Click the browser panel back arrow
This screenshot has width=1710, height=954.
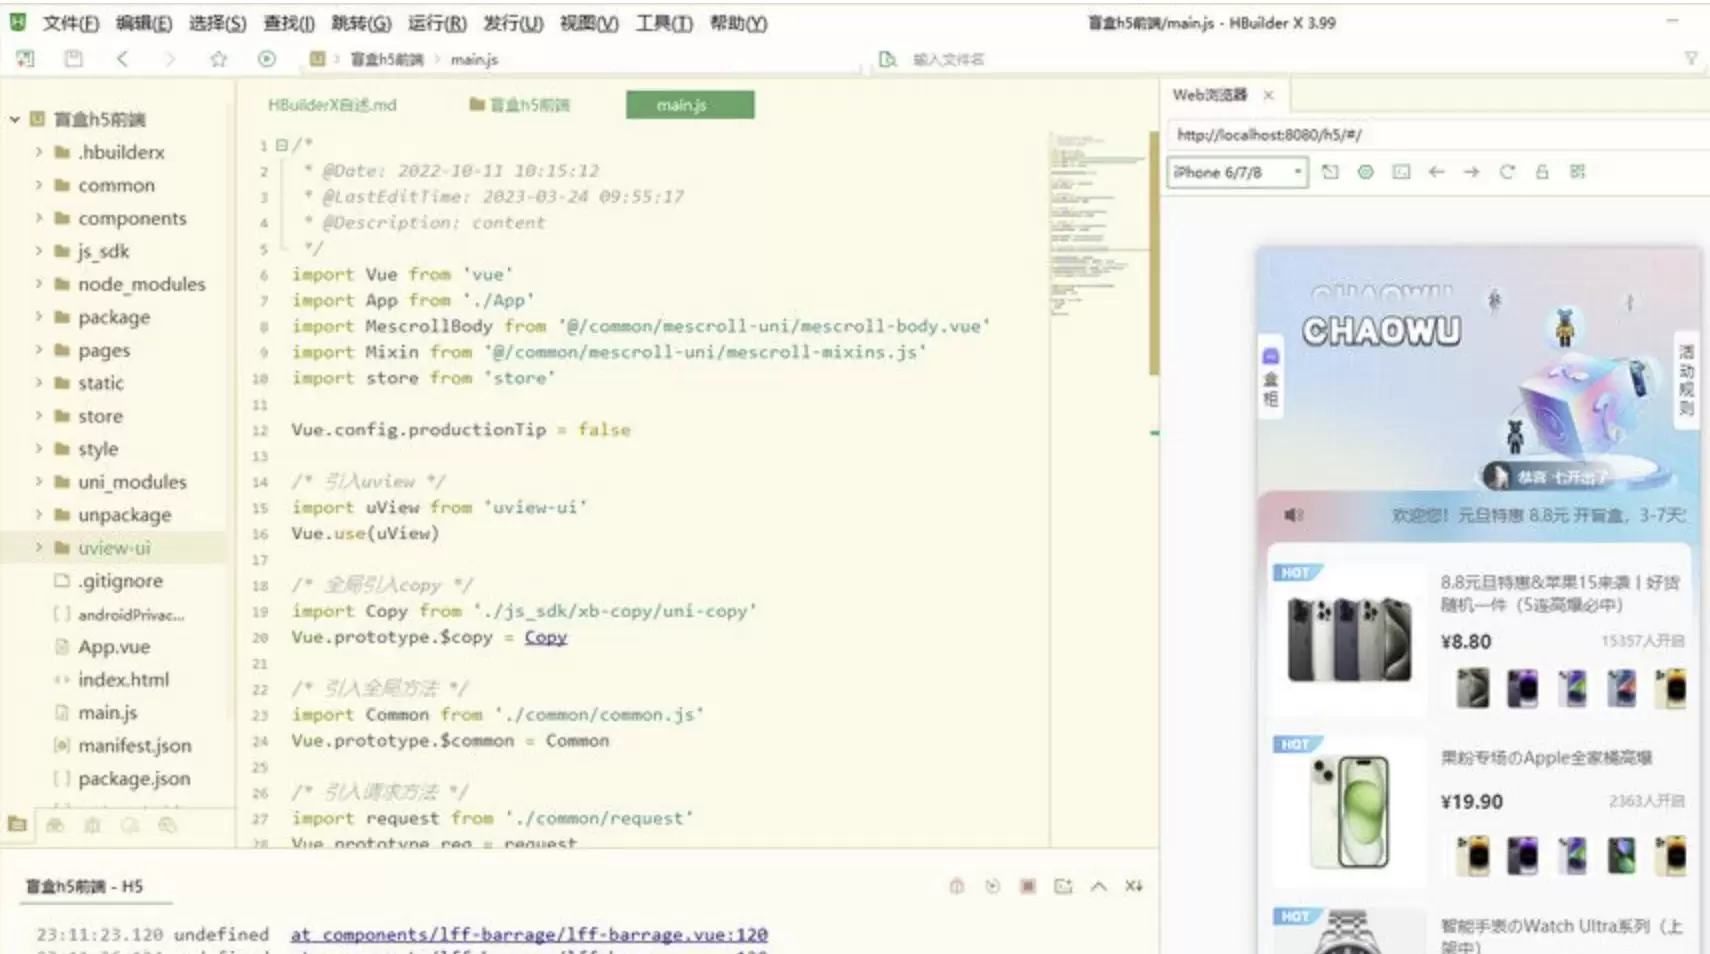[1436, 172]
